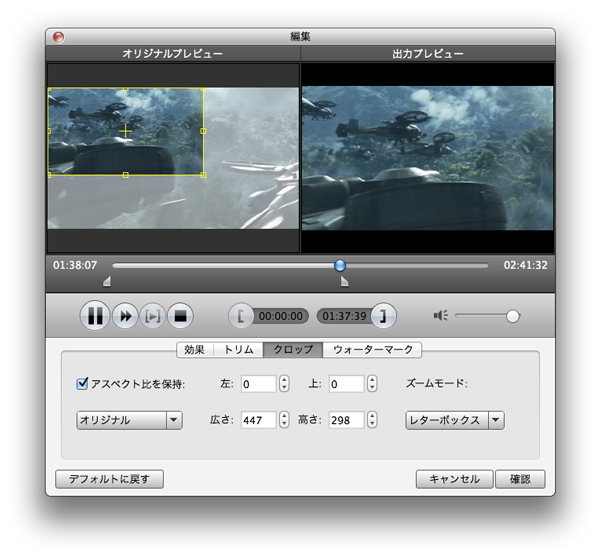Click the 00:00:00 trim start time
The width and height of the screenshot is (600, 558).
click(x=280, y=316)
